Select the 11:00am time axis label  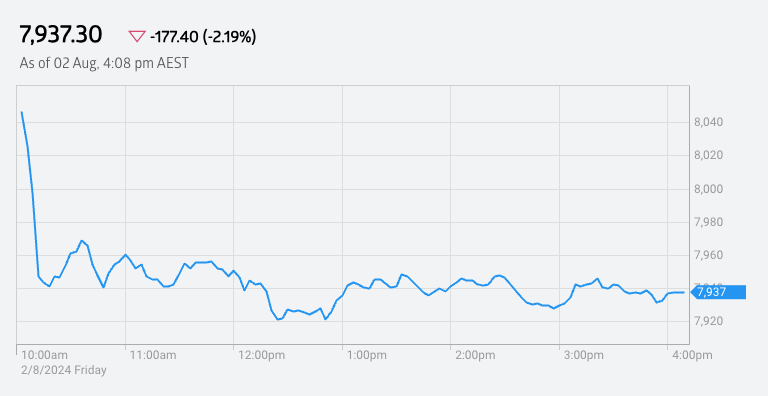pos(153,355)
